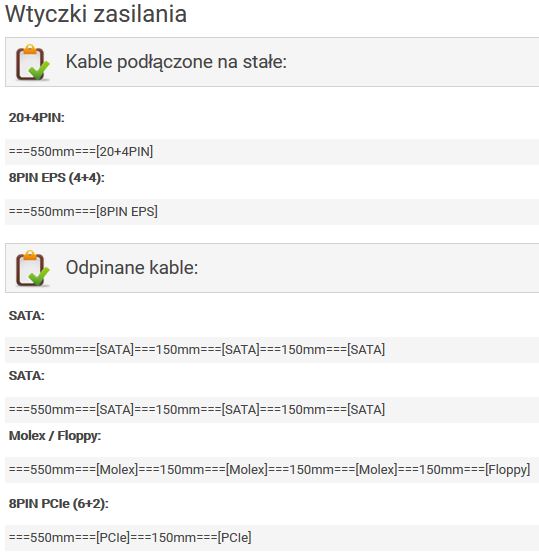
Task: Click the first Molex connector text
Action: point(117,470)
